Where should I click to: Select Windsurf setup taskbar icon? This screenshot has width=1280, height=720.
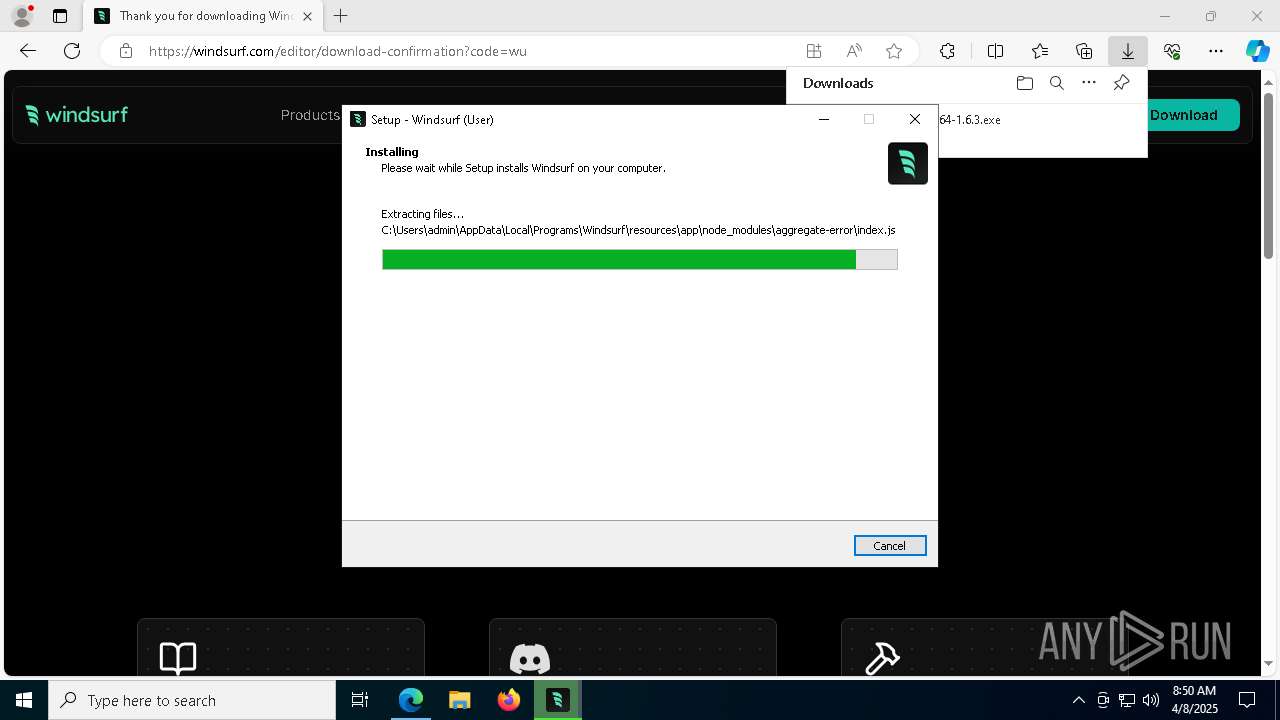point(558,700)
